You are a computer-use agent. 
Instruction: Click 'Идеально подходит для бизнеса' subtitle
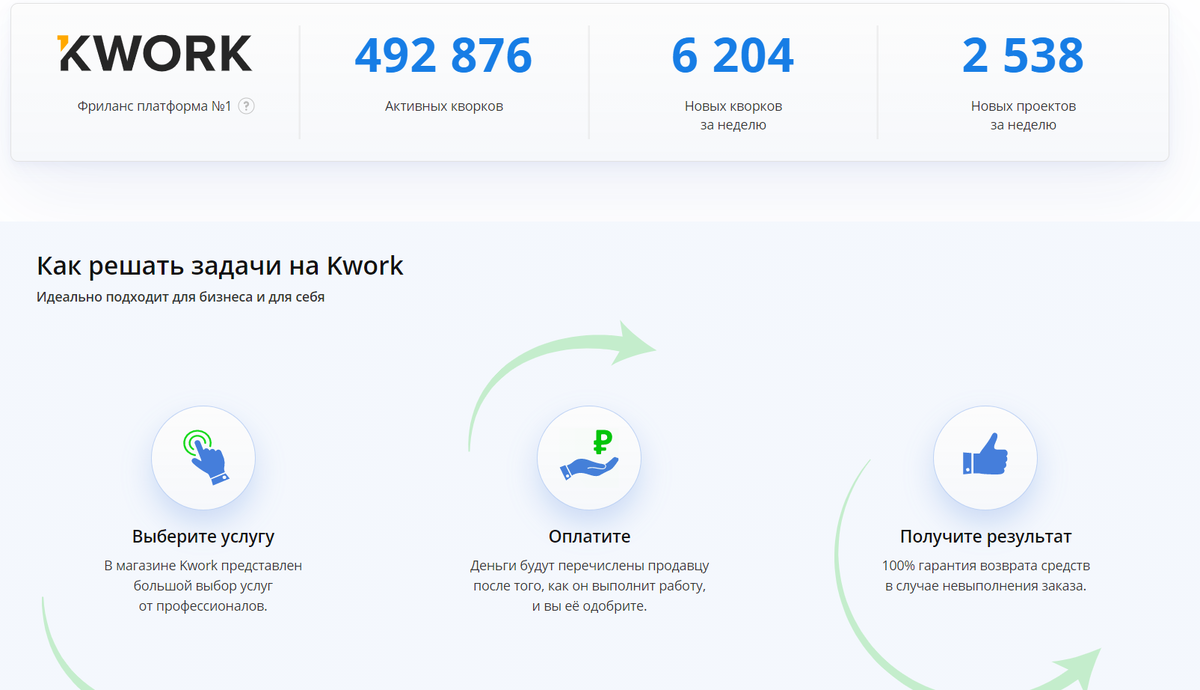[x=180, y=297]
